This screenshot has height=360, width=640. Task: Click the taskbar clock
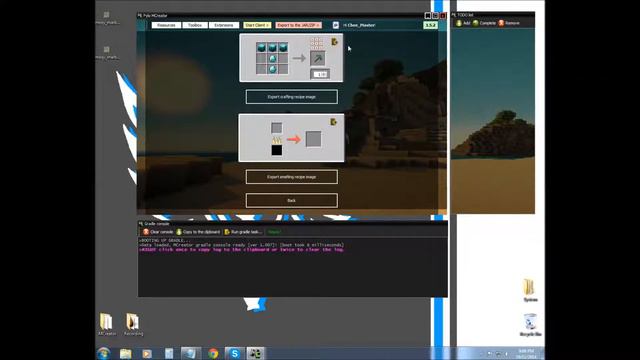click(x=525, y=353)
